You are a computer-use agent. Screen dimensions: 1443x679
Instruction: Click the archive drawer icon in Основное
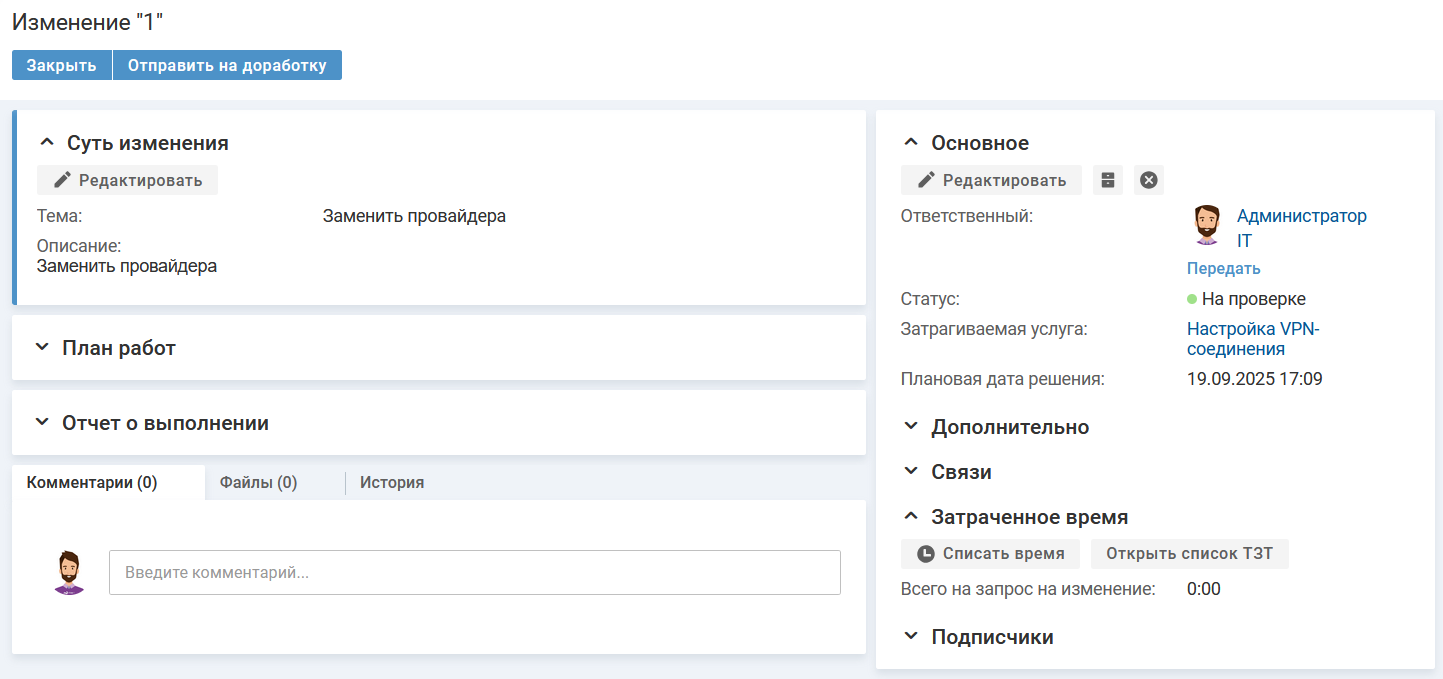coord(1107,180)
